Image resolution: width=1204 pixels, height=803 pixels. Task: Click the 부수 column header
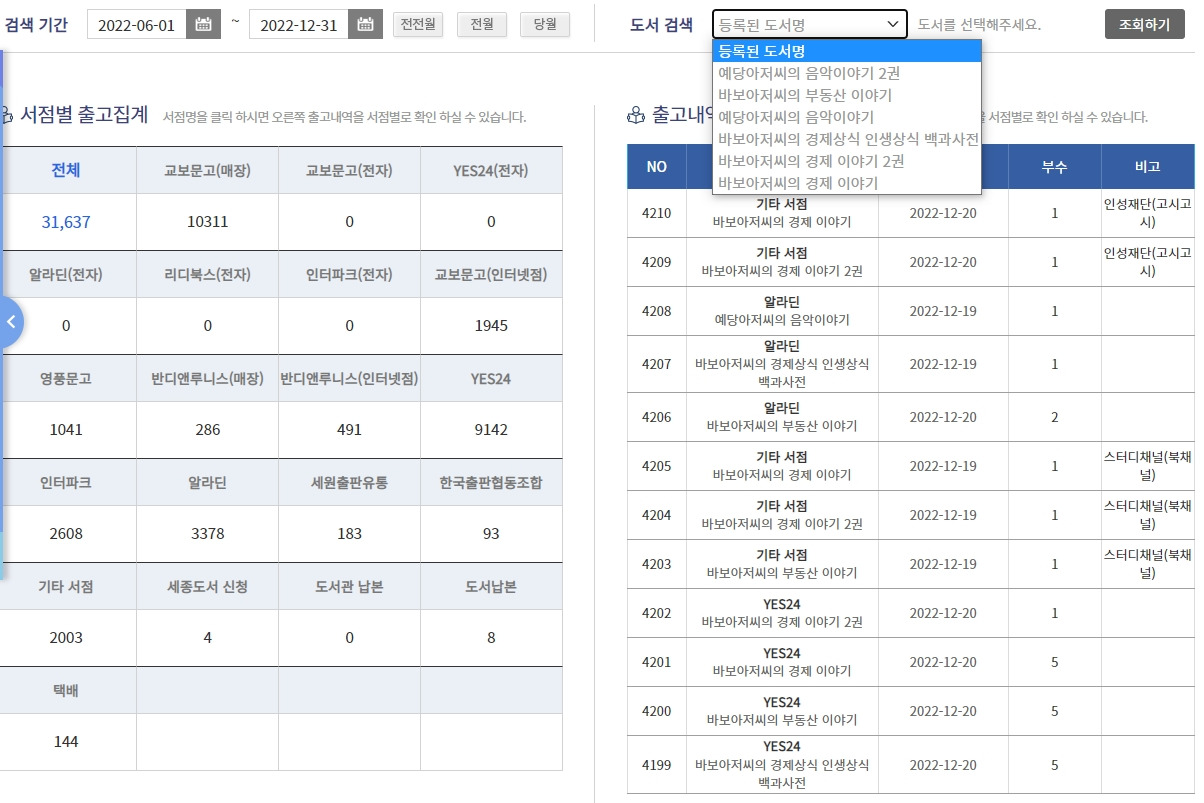[1054, 167]
